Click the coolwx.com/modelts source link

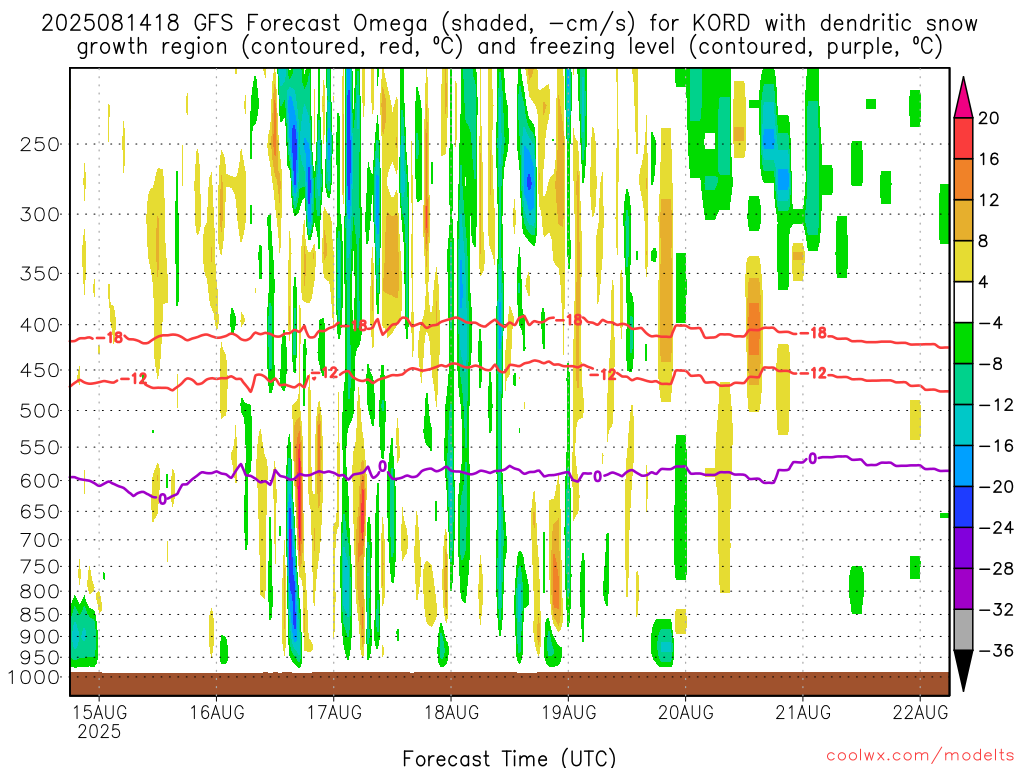[920, 756]
